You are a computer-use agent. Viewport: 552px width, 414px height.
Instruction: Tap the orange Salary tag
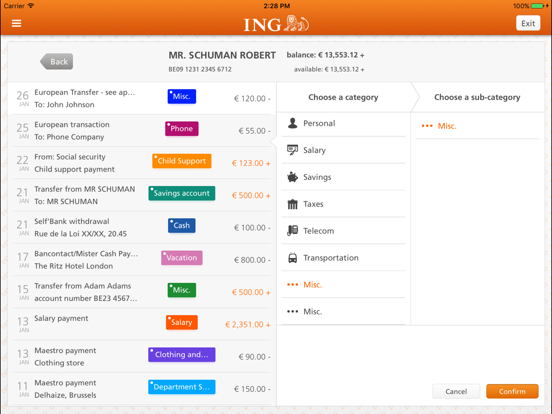click(x=182, y=322)
